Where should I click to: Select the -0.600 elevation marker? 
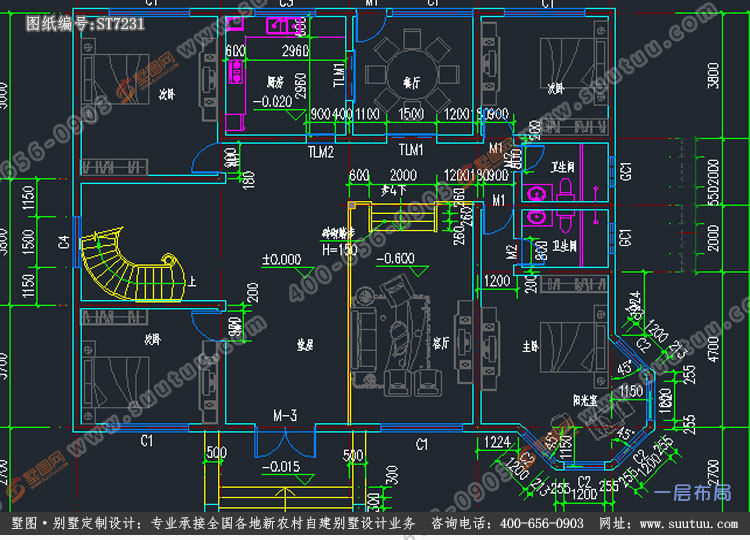click(396, 259)
